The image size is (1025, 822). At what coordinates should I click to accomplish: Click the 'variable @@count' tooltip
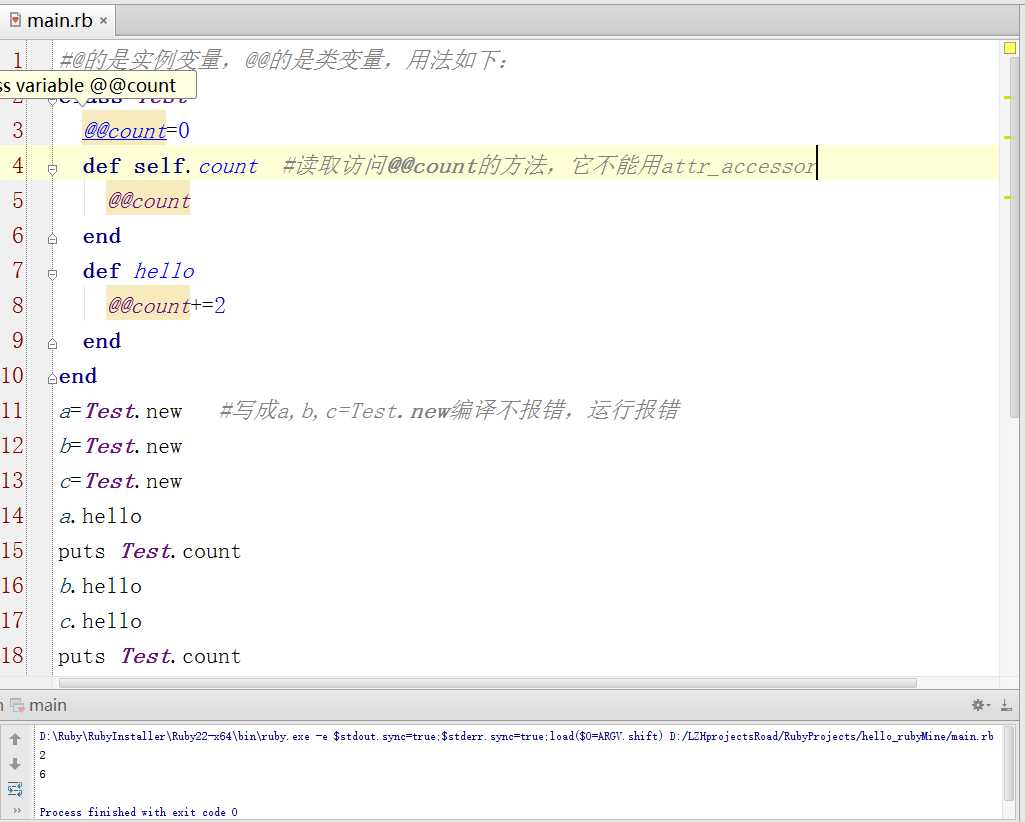[97, 86]
